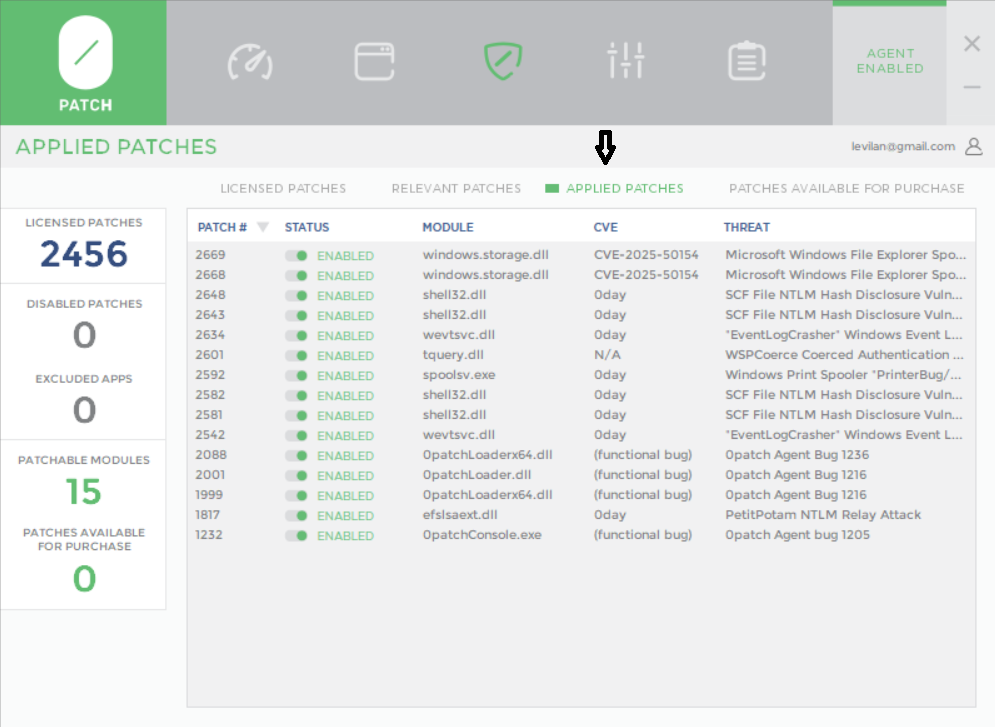Image resolution: width=995 pixels, height=727 pixels.
Task: Sort by the CVE column header
Action: point(605,227)
